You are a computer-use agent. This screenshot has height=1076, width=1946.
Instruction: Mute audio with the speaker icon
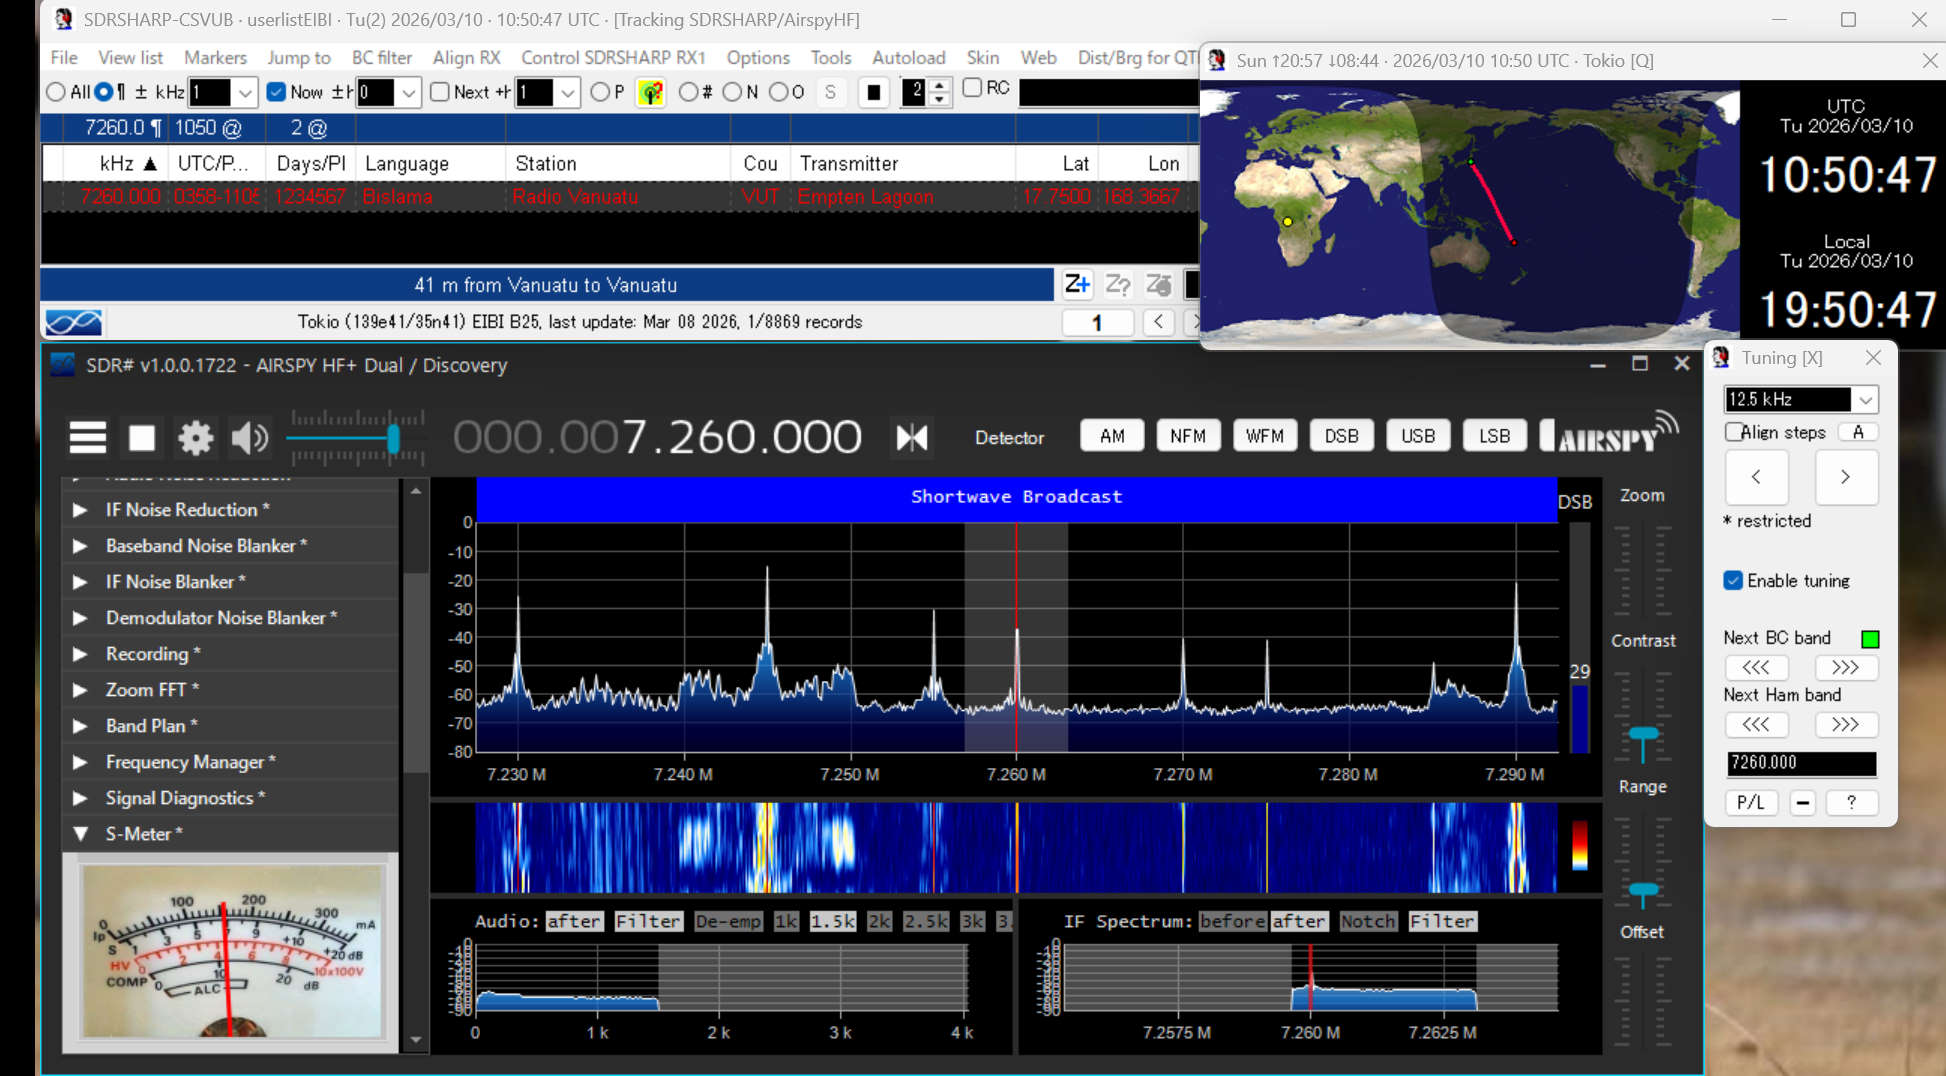click(249, 437)
